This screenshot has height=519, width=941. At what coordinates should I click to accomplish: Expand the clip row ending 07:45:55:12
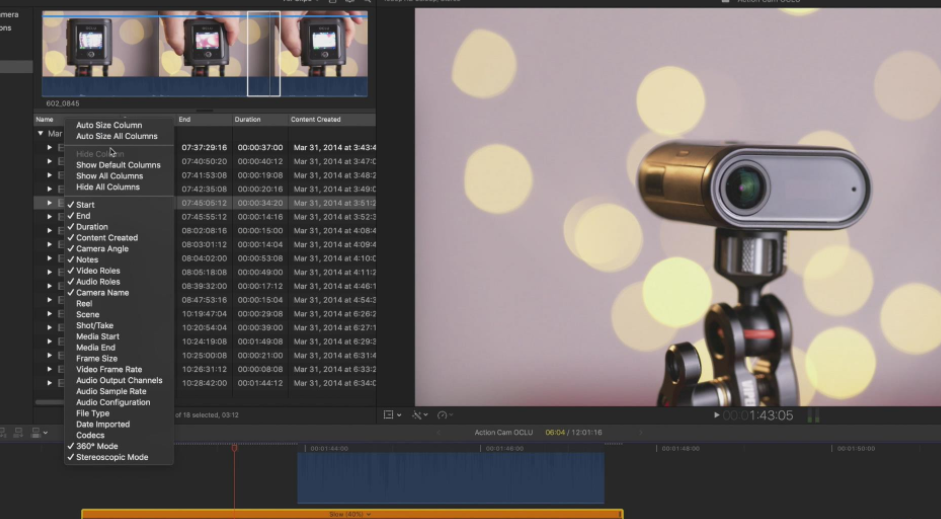(x=50, y=217)
